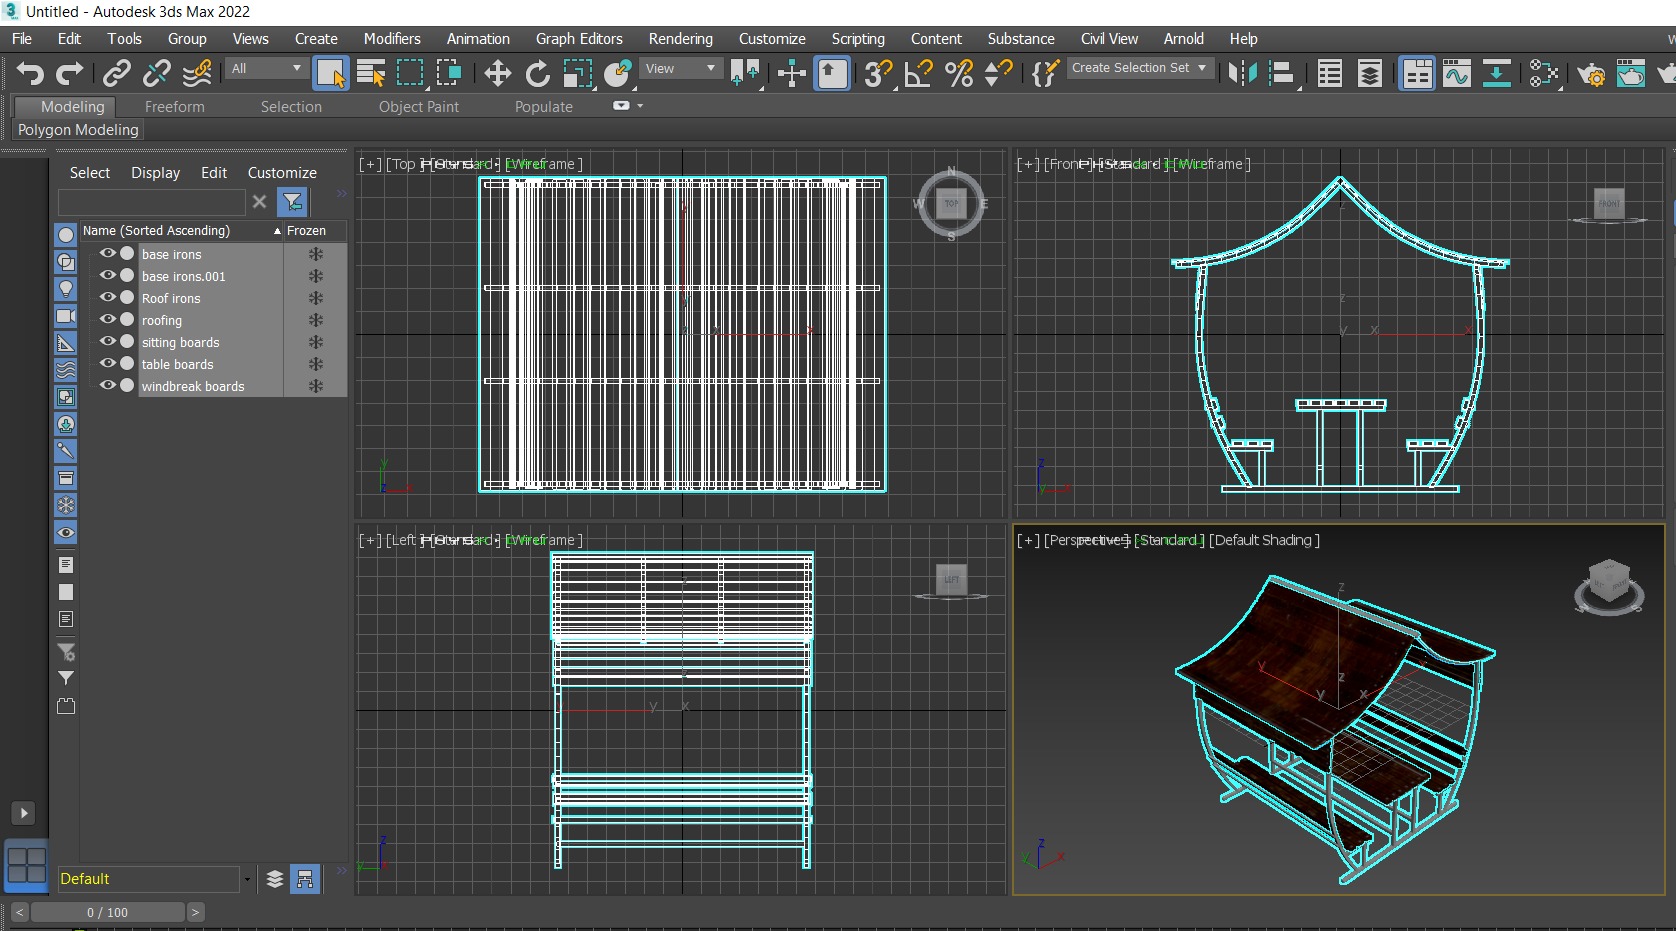The image size is (1676, 931).
Task: Open the selection filter All dropdown
Action: [266, 68]
